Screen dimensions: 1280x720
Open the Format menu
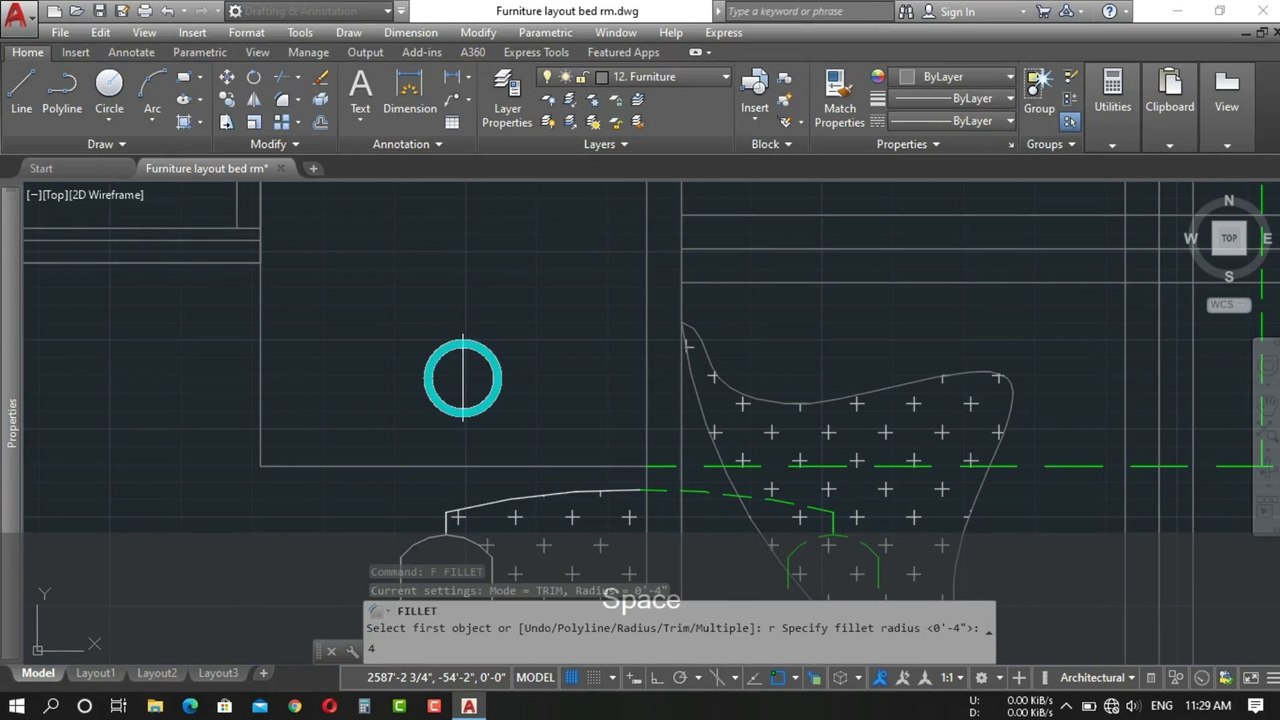point(246,32)
